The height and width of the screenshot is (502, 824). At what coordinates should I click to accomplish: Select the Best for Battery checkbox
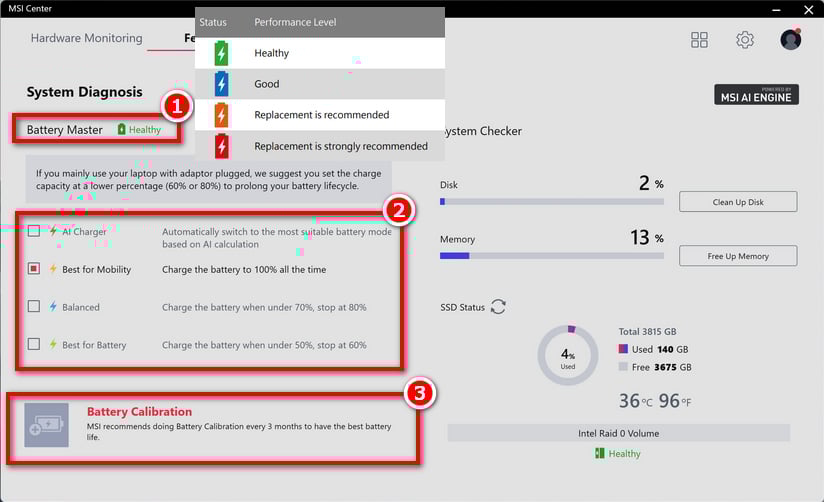(34, 344)
